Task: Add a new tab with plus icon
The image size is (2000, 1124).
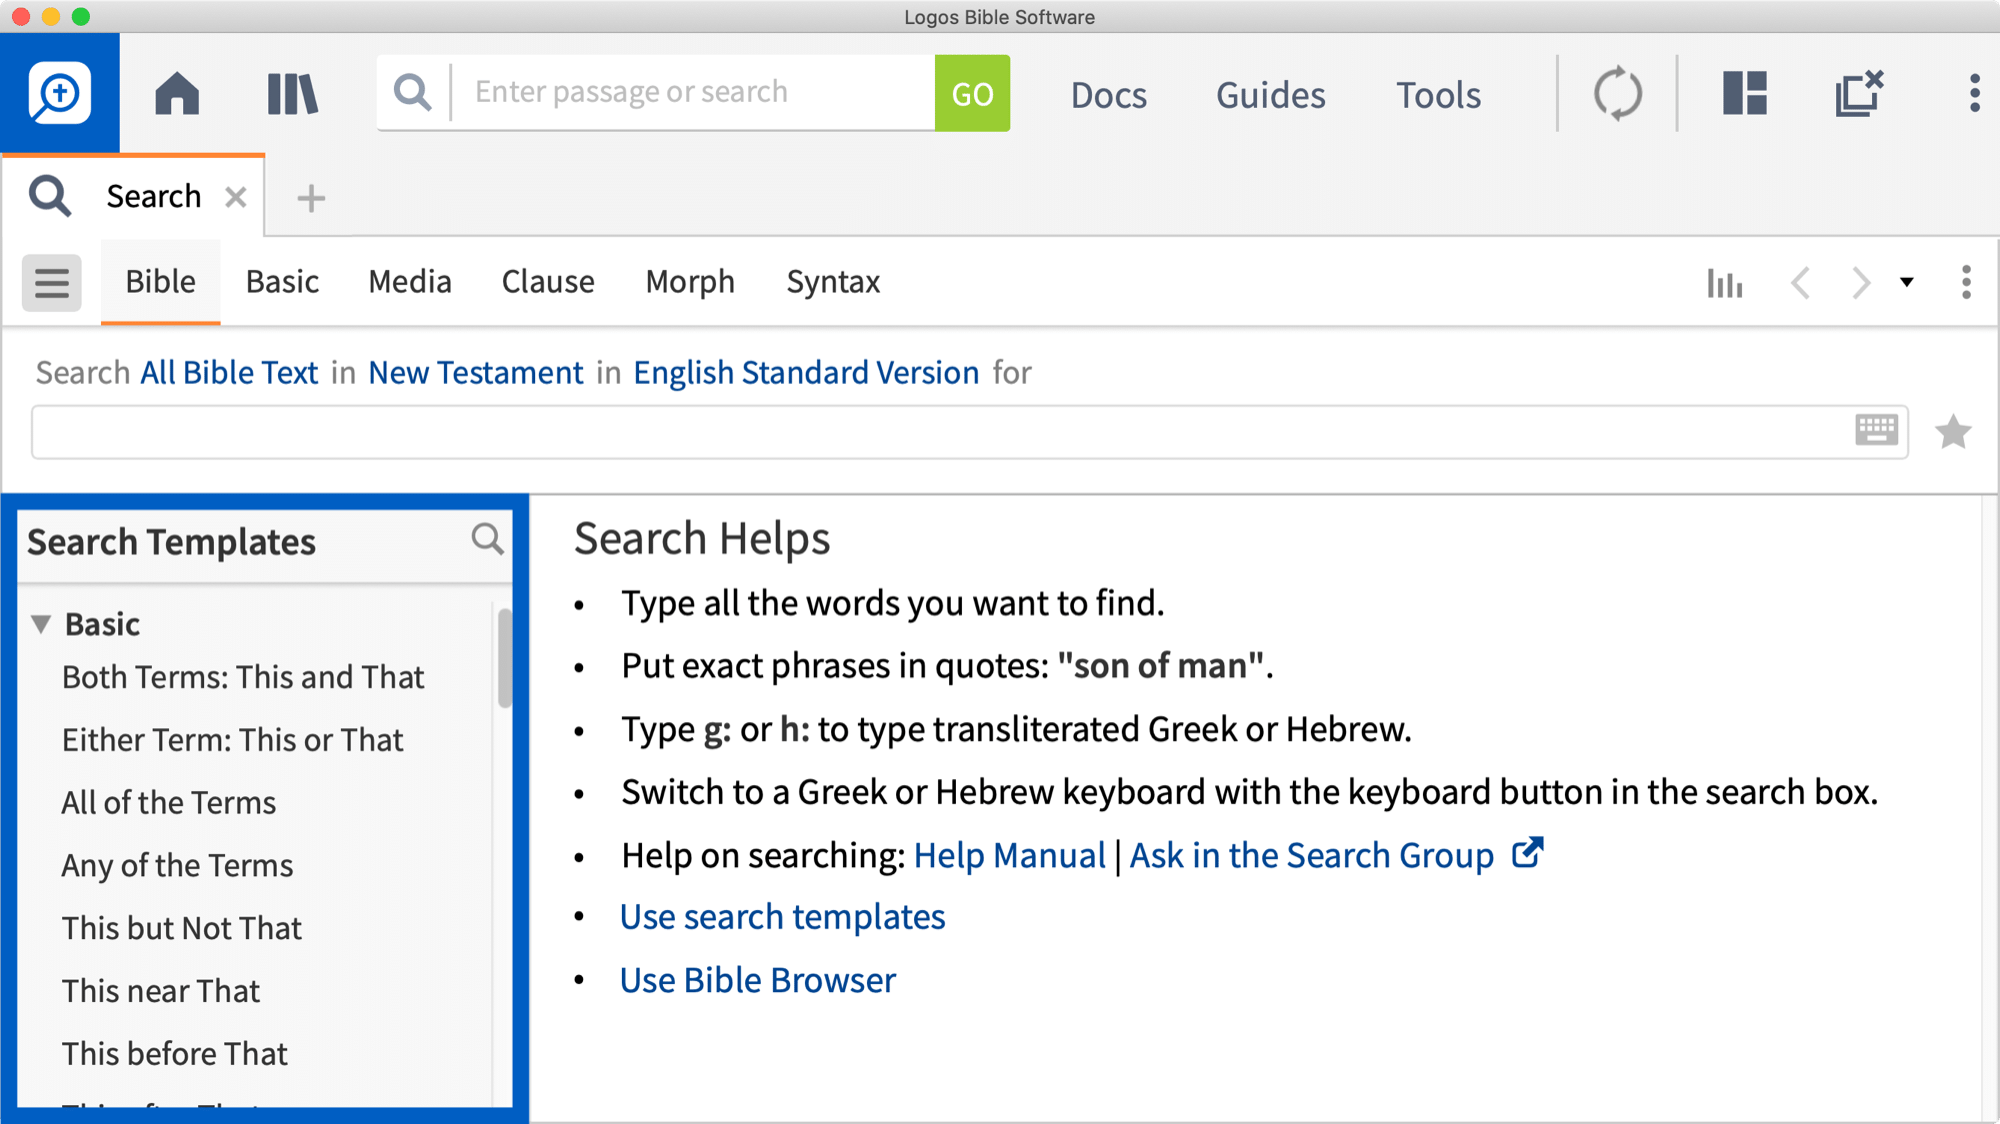Action: pos(311,198)
